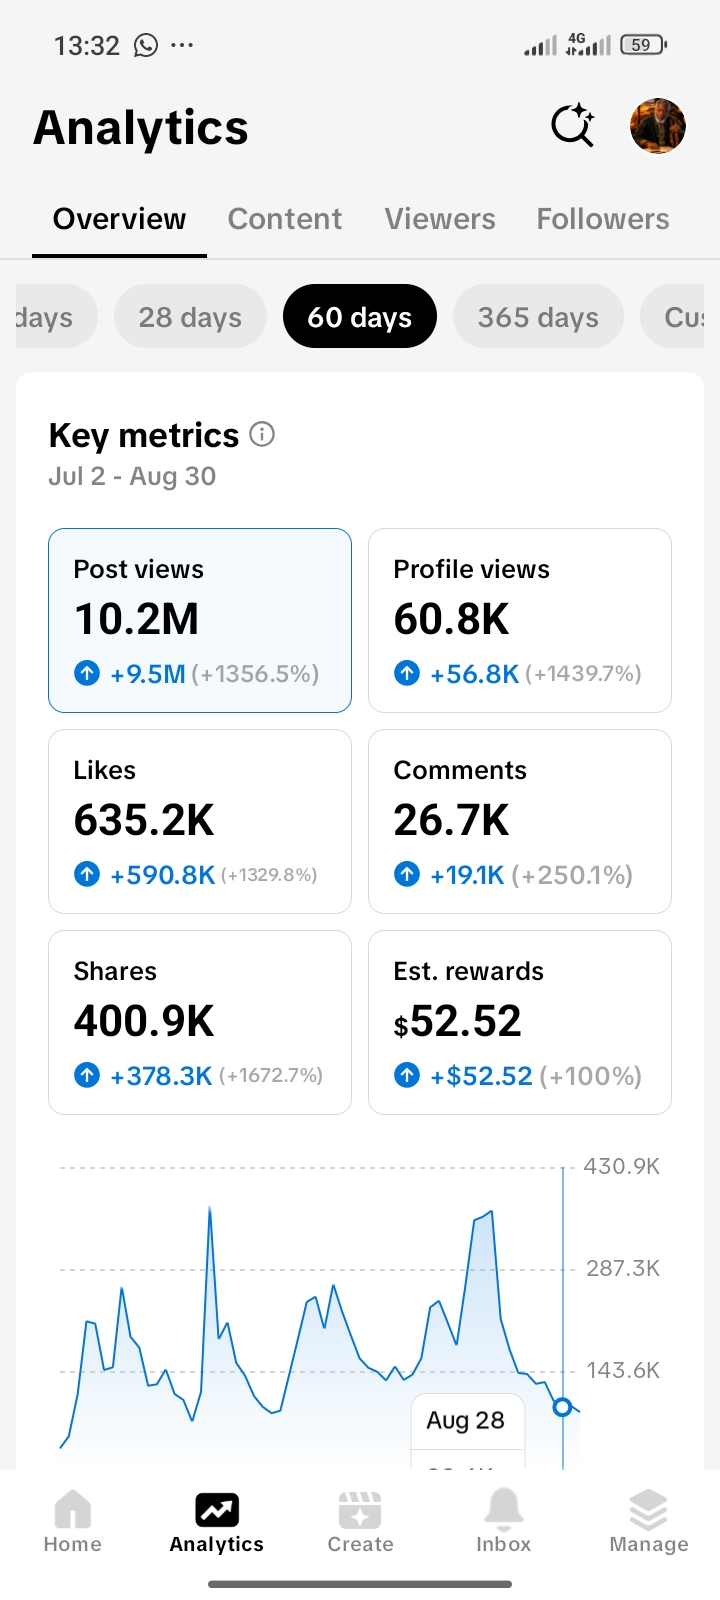Tap the profile avatar picture
The image size is (720, 1600).
(658, 126)
